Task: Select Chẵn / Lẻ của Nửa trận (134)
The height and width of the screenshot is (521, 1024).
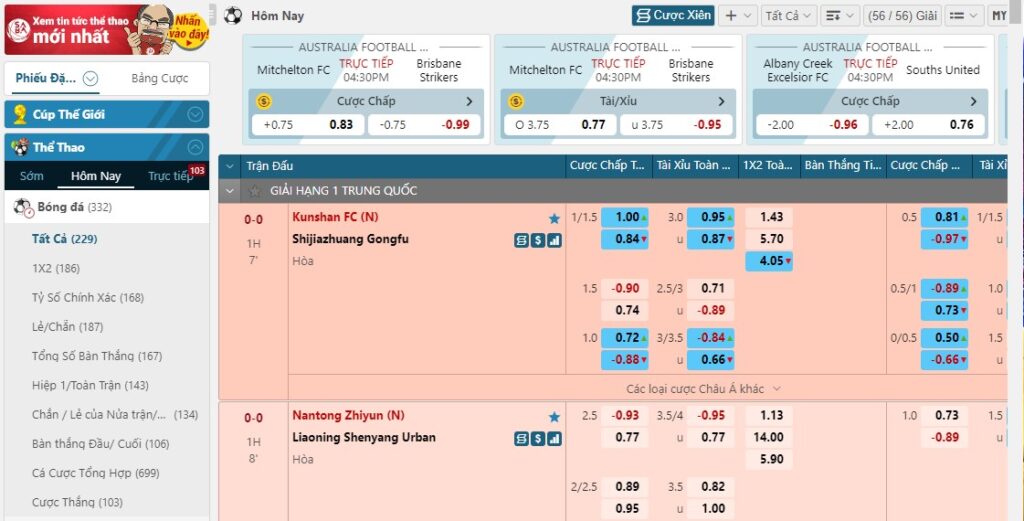Action: click(x=115, y=415)
